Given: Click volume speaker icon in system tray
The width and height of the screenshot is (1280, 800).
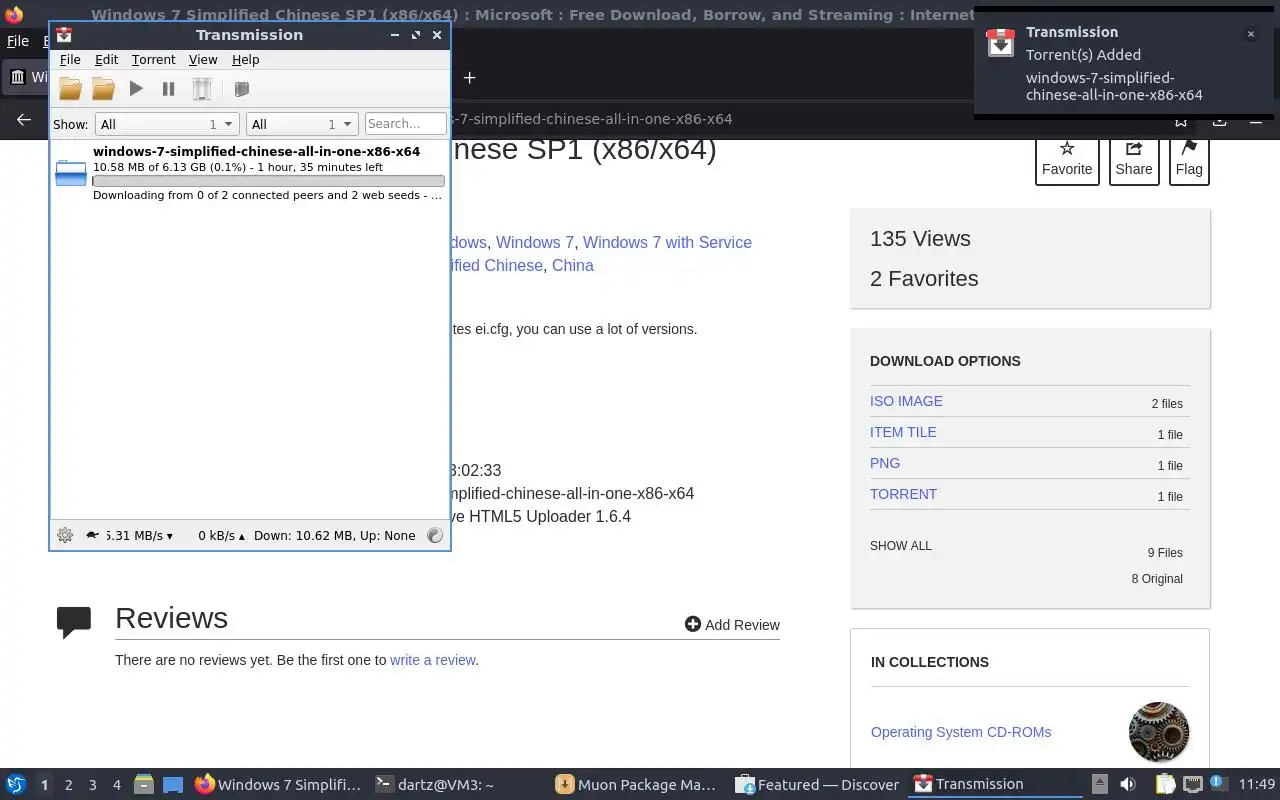Looking at the screenshot, I should pyautogui.click(x=1128, y=785).
